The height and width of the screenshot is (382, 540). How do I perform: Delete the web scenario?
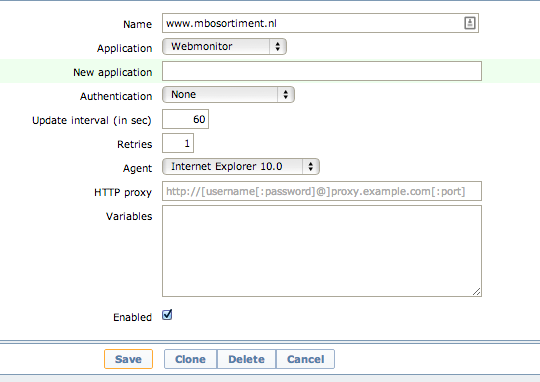(x=247, y=359)
